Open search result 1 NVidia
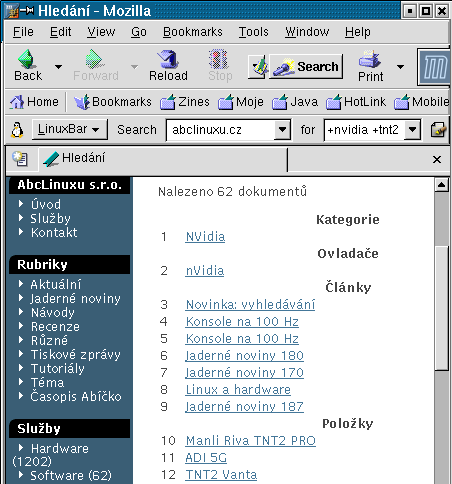The width and height of the screenshot is (452, 484). coord(205,237)
